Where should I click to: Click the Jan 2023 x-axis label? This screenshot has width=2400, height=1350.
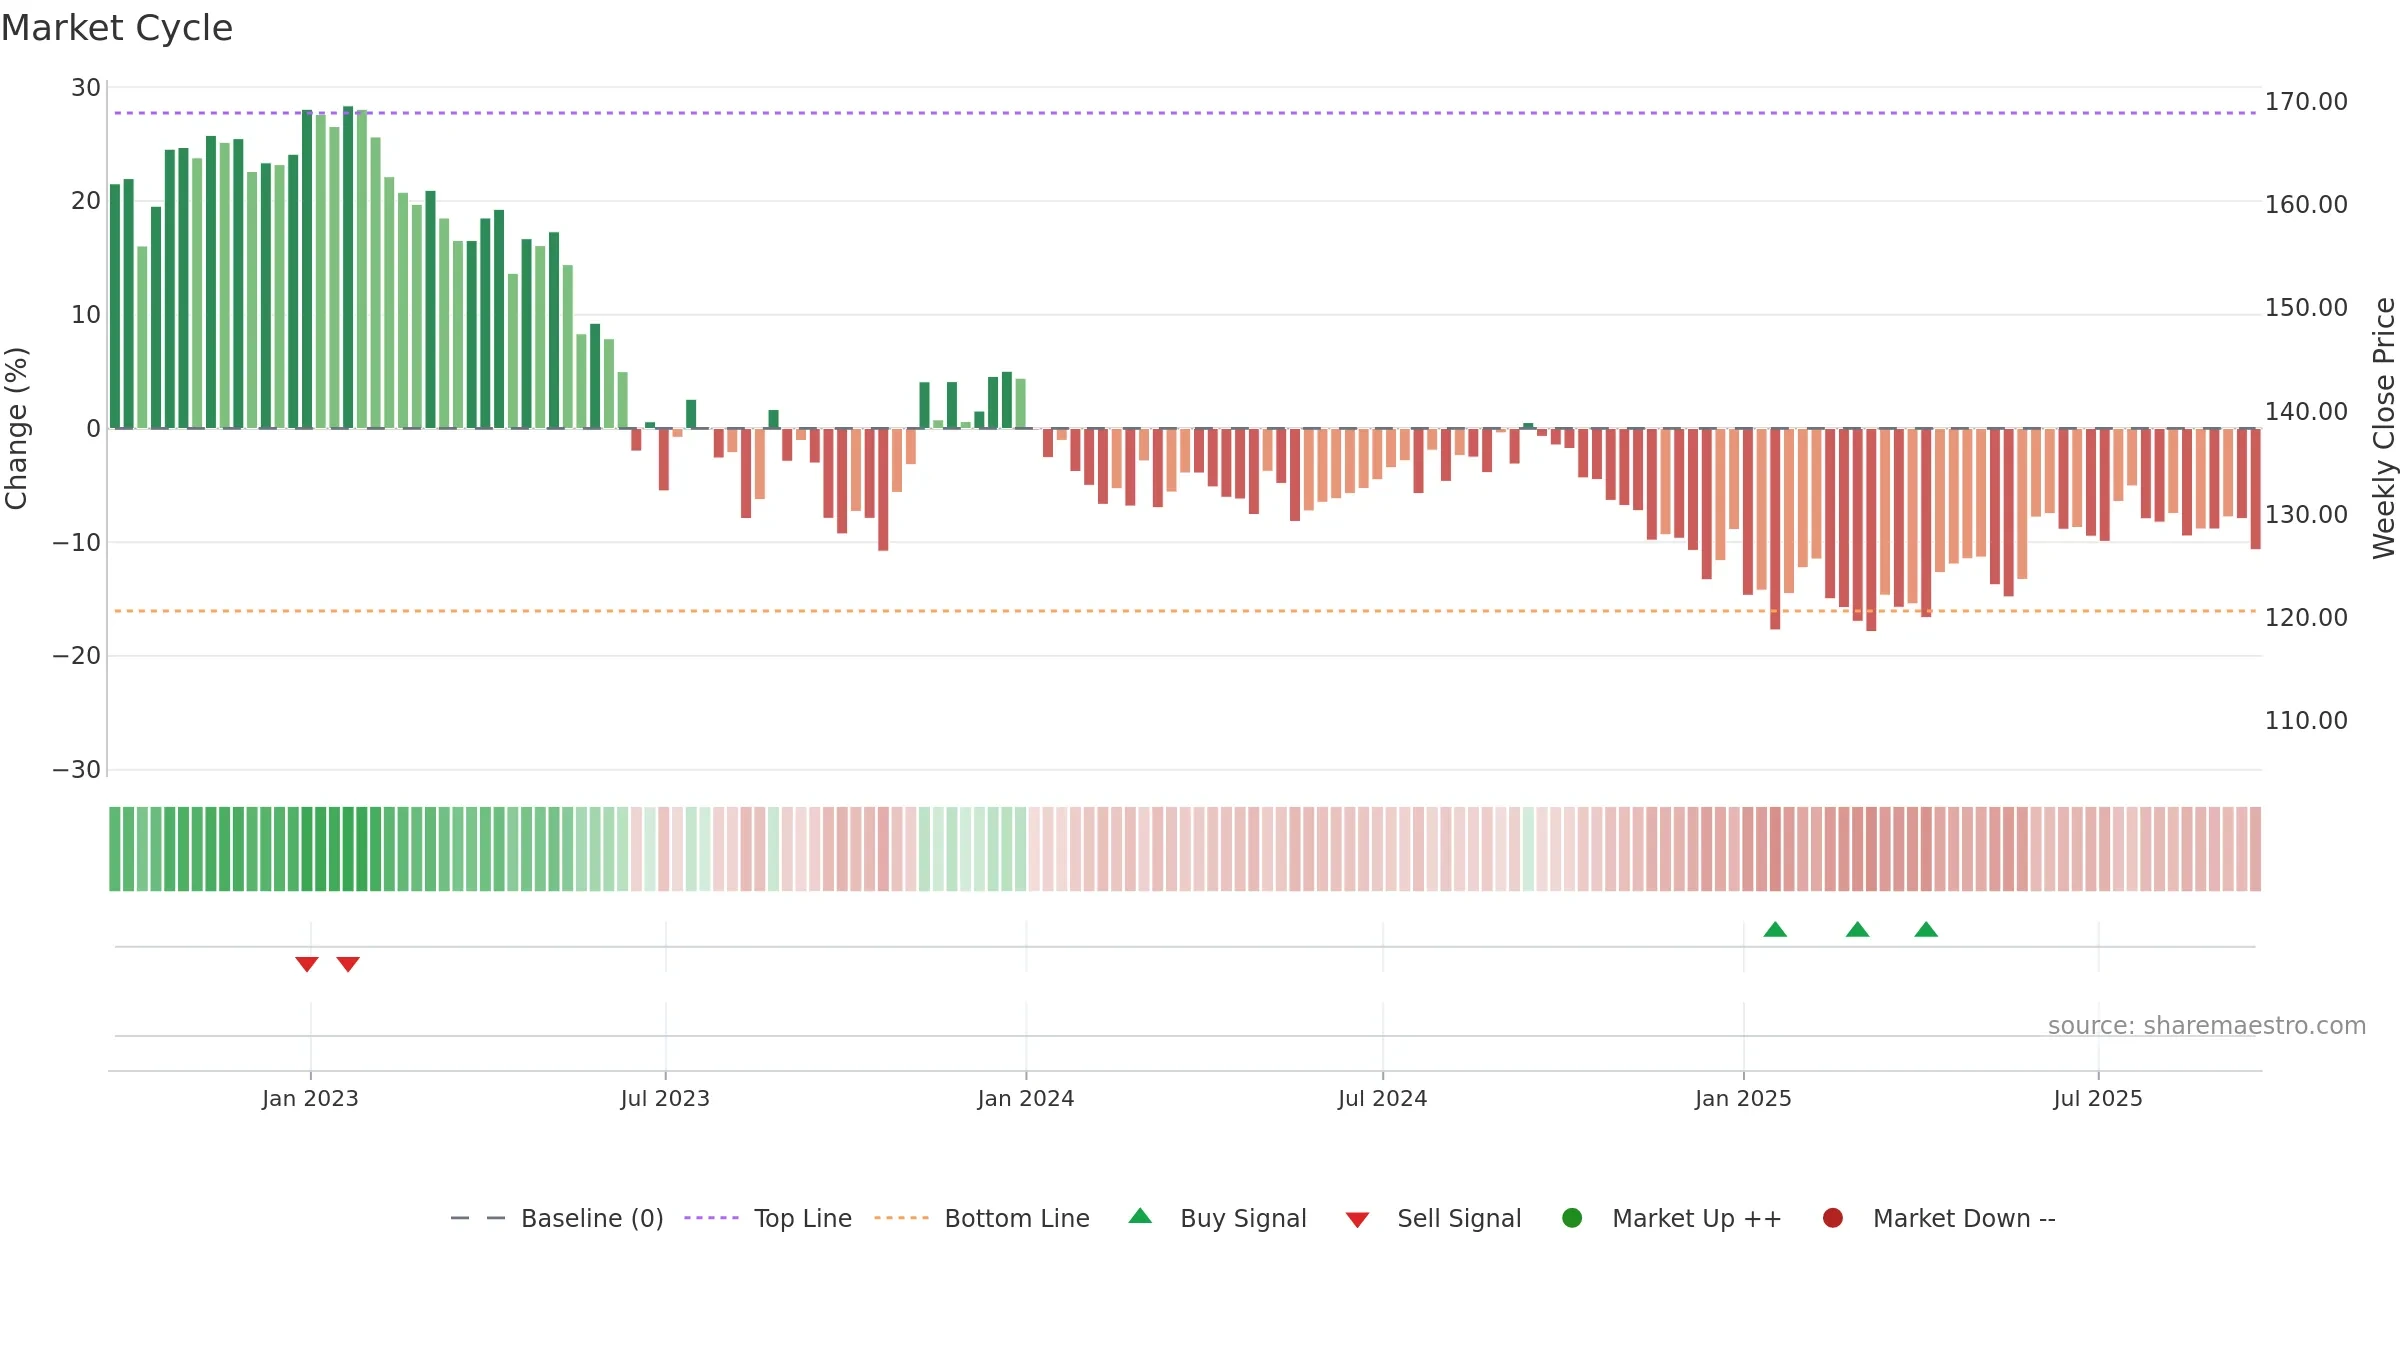click(310, 1098)
